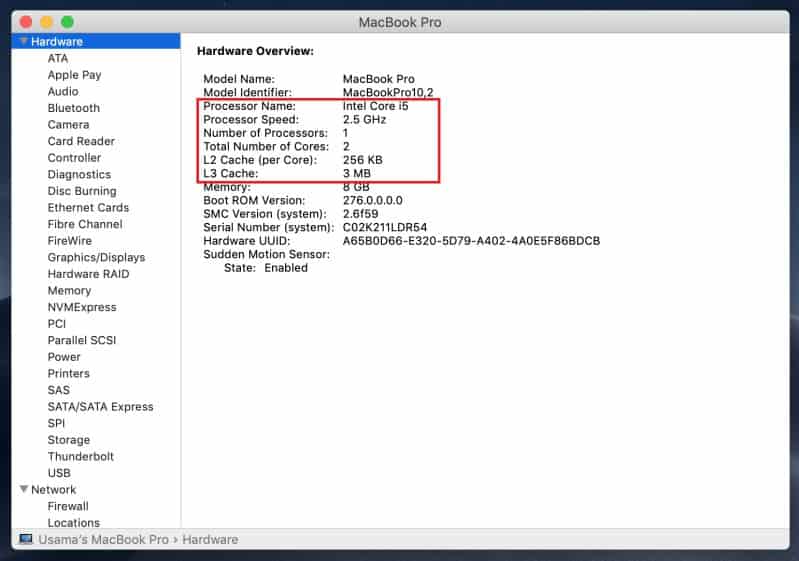The width and height of the screenshot is (799, 561).
Task: Select Apple Pay in sidebar
Action: pos(74,75)
